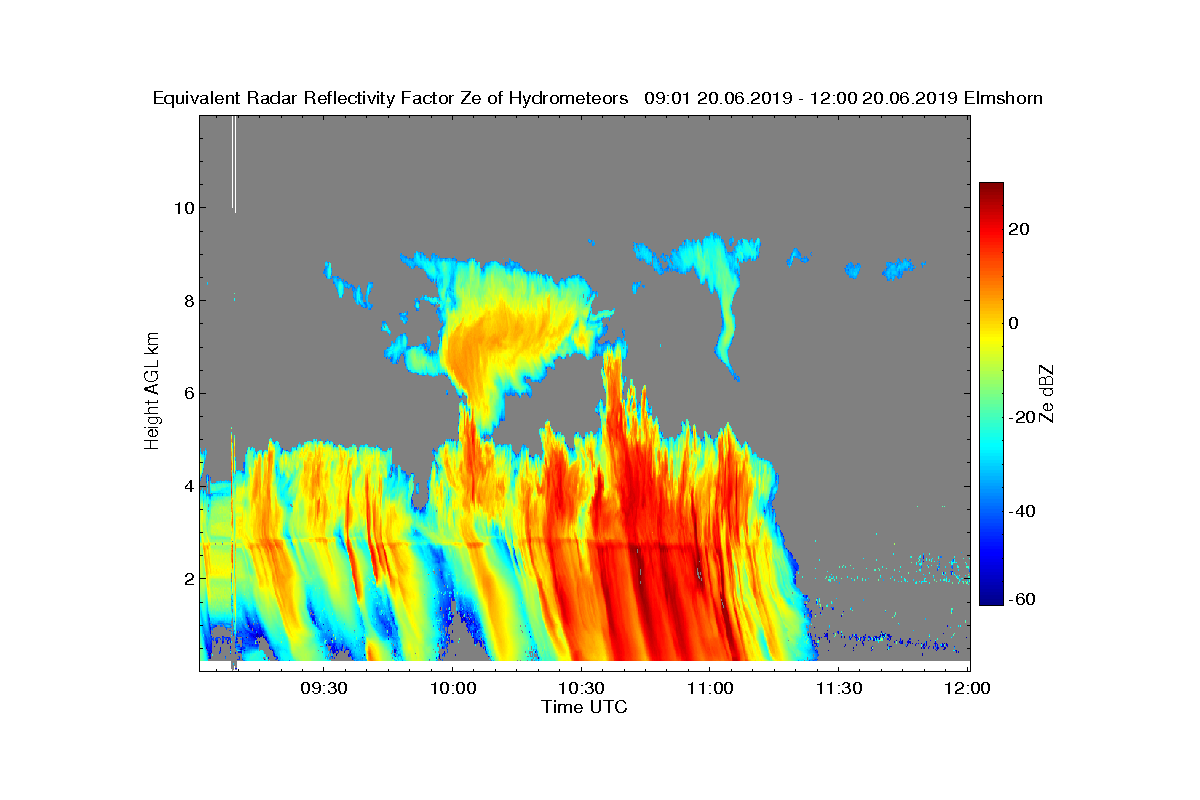Screen dimensions: 1200x800
Task: Click the '09:30' time tick label
Action: click(324, 688)
